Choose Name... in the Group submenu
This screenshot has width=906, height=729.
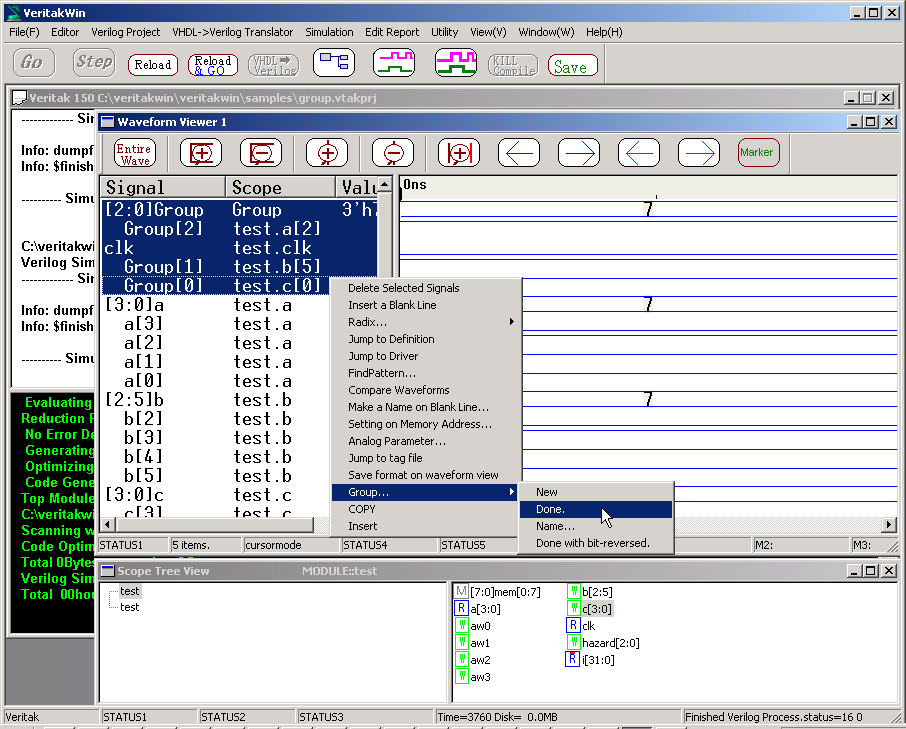(x=596, y=526)
